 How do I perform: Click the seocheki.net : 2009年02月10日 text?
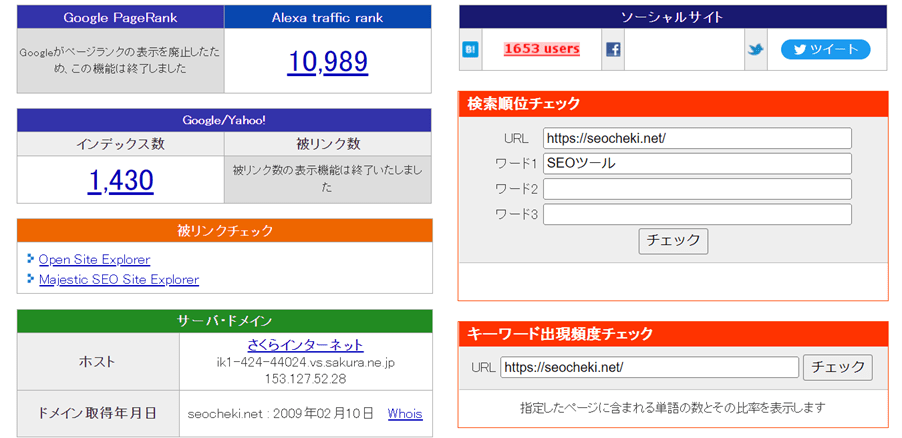(x=281, y=414)
